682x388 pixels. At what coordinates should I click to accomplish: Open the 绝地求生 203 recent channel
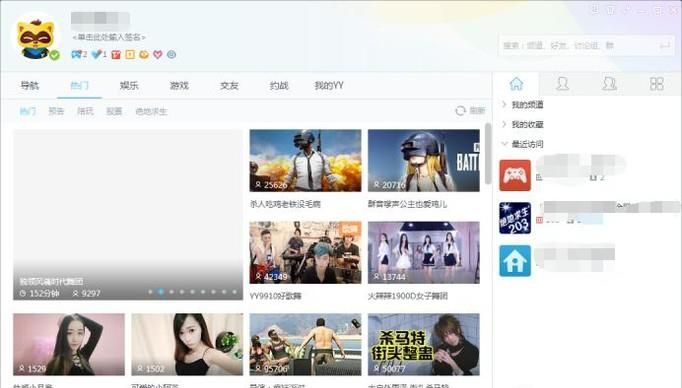coord(515,218)
